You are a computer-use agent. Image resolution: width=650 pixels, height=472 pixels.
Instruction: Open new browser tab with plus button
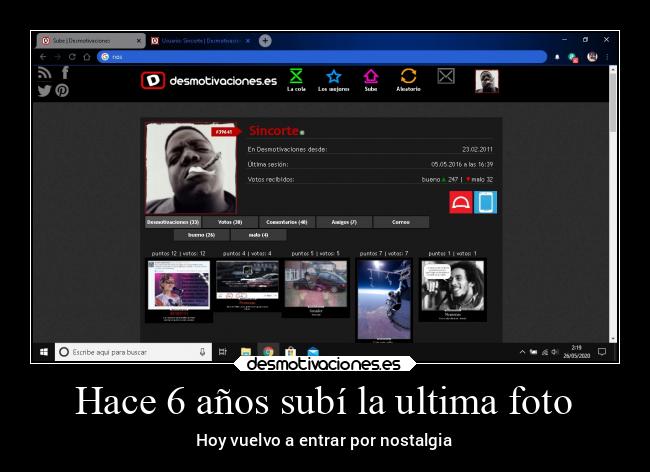tap(265, 41)
